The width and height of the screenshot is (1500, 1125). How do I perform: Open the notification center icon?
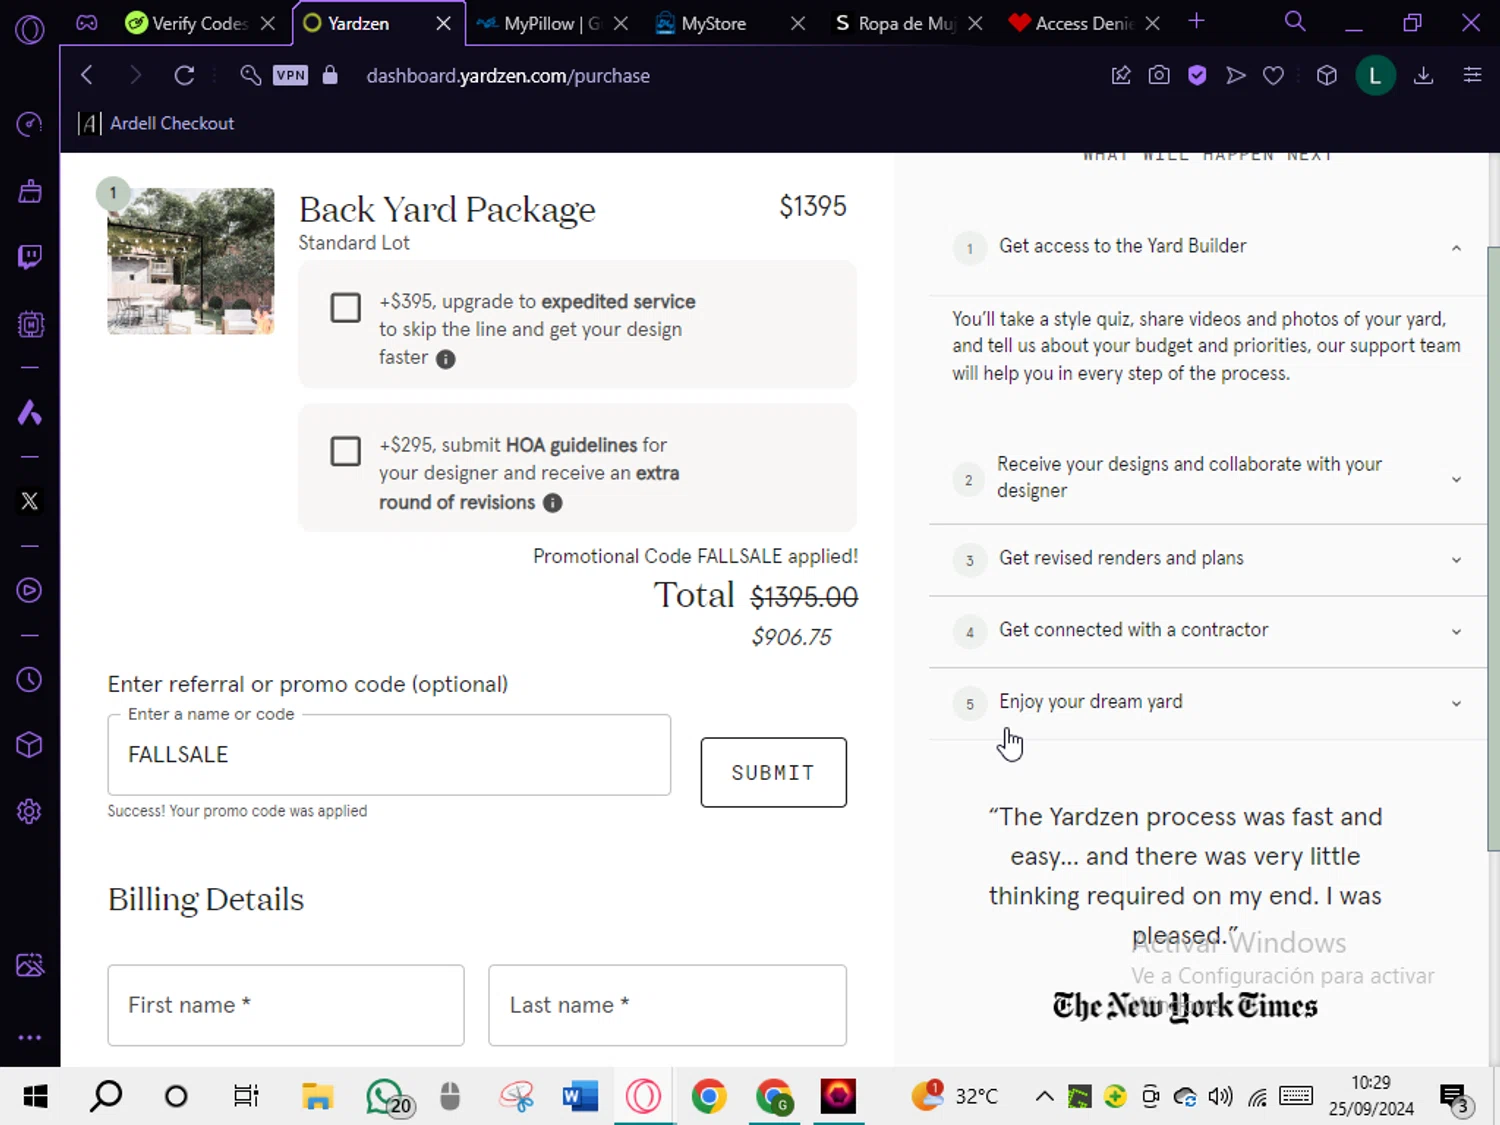(1455, 1098)
